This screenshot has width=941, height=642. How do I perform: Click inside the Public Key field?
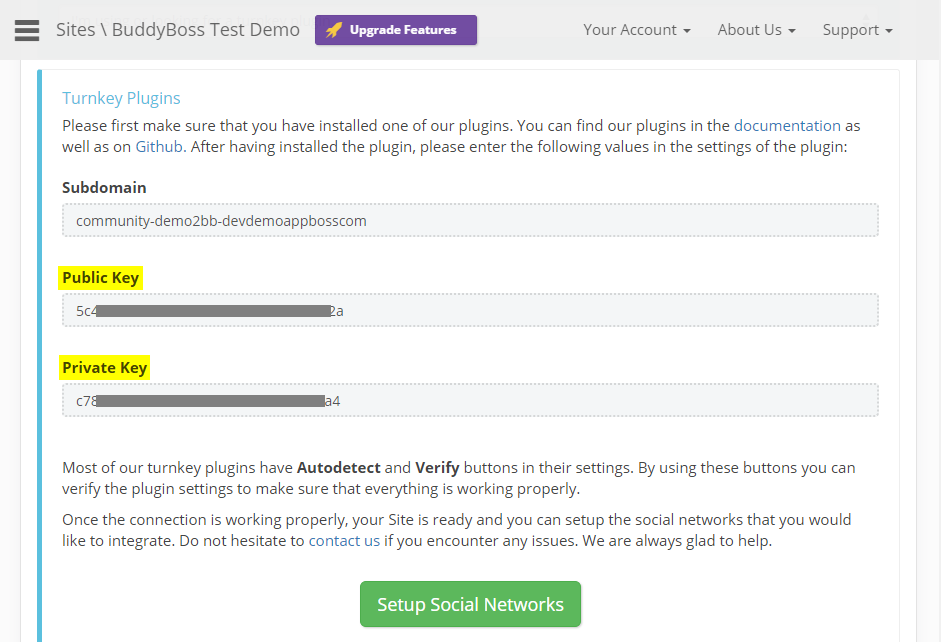470,310
